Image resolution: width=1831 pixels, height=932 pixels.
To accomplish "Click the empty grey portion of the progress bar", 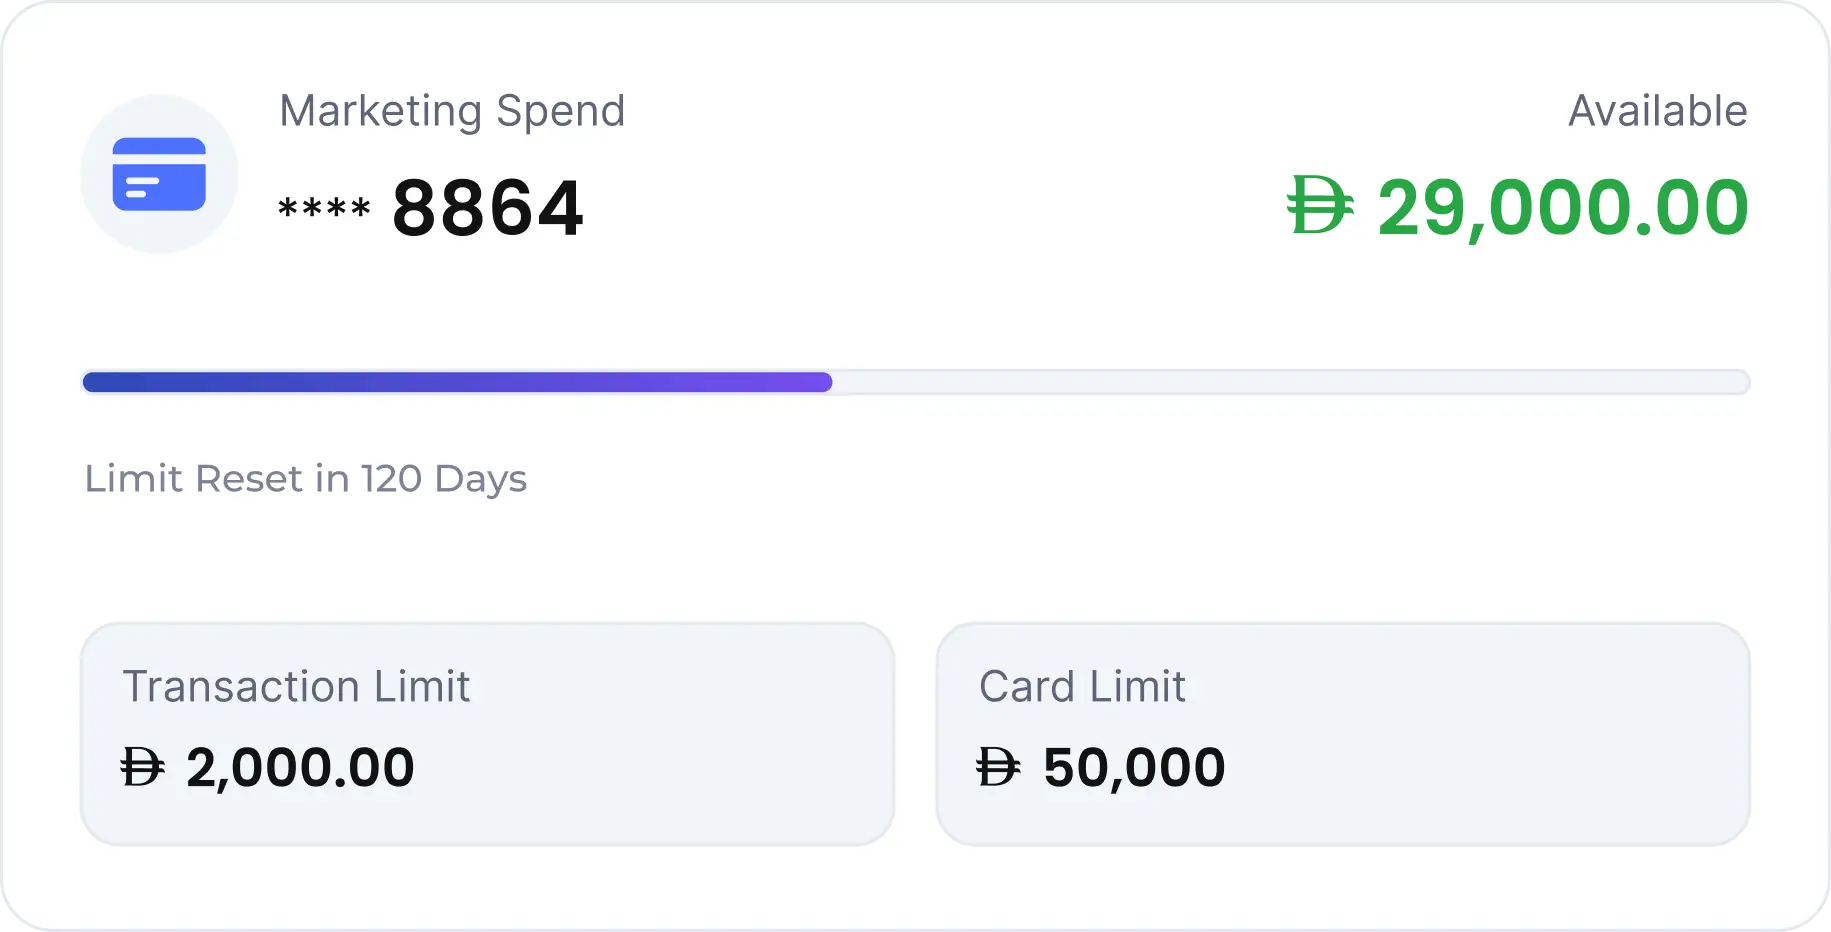I will coord(1290,382).
